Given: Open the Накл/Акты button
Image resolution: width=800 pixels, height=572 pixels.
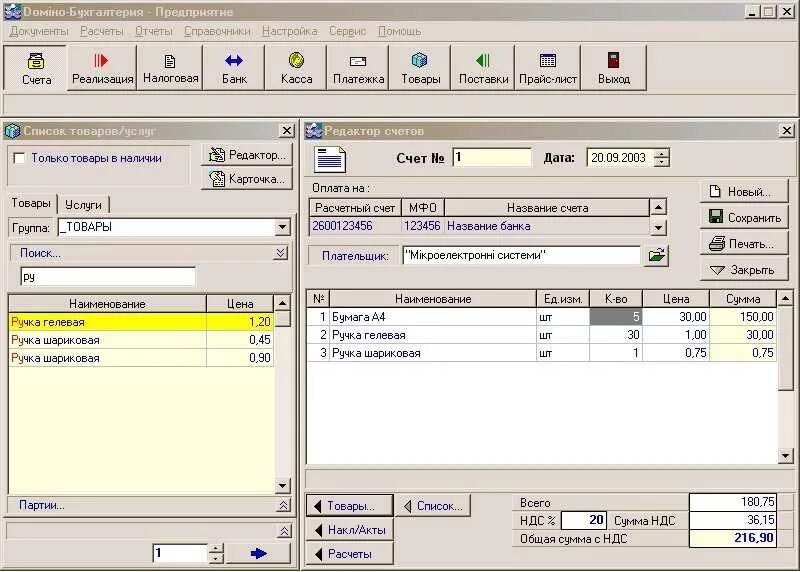Looking at the screenshot, I should pyautogui.click(x=349, y=530).
